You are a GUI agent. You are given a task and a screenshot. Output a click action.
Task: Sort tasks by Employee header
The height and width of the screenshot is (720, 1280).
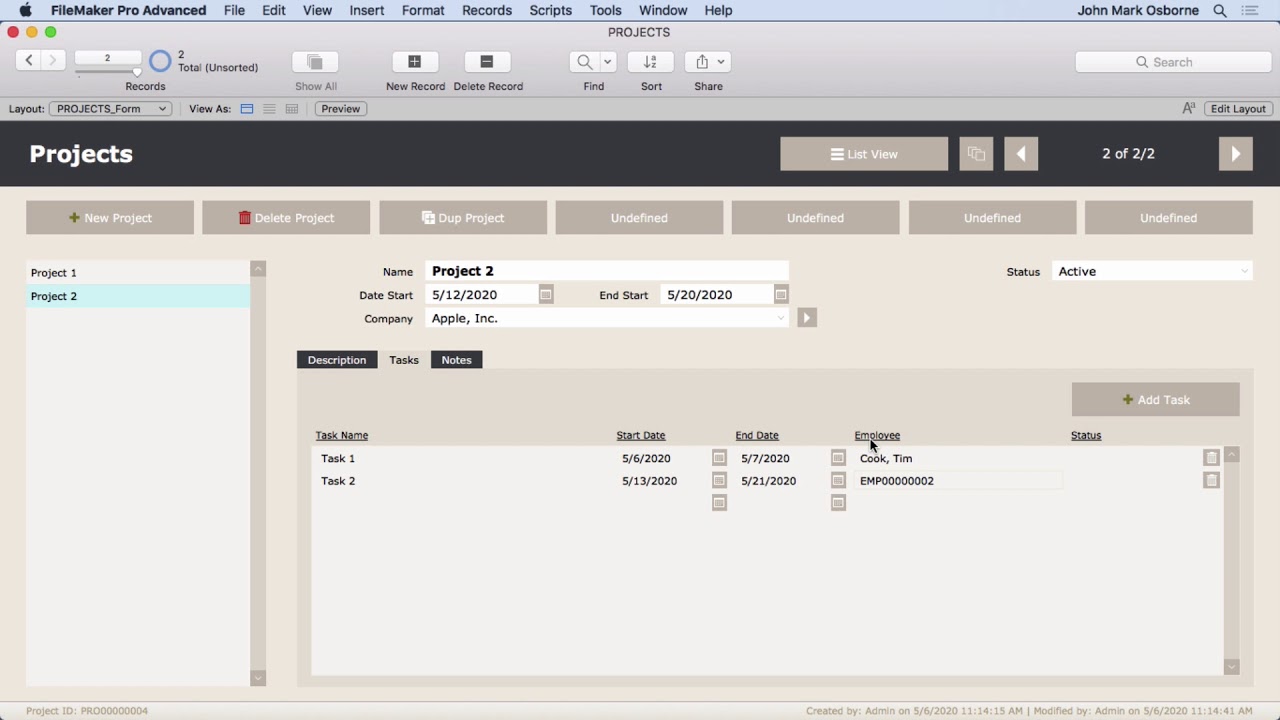tap(877, 435)
